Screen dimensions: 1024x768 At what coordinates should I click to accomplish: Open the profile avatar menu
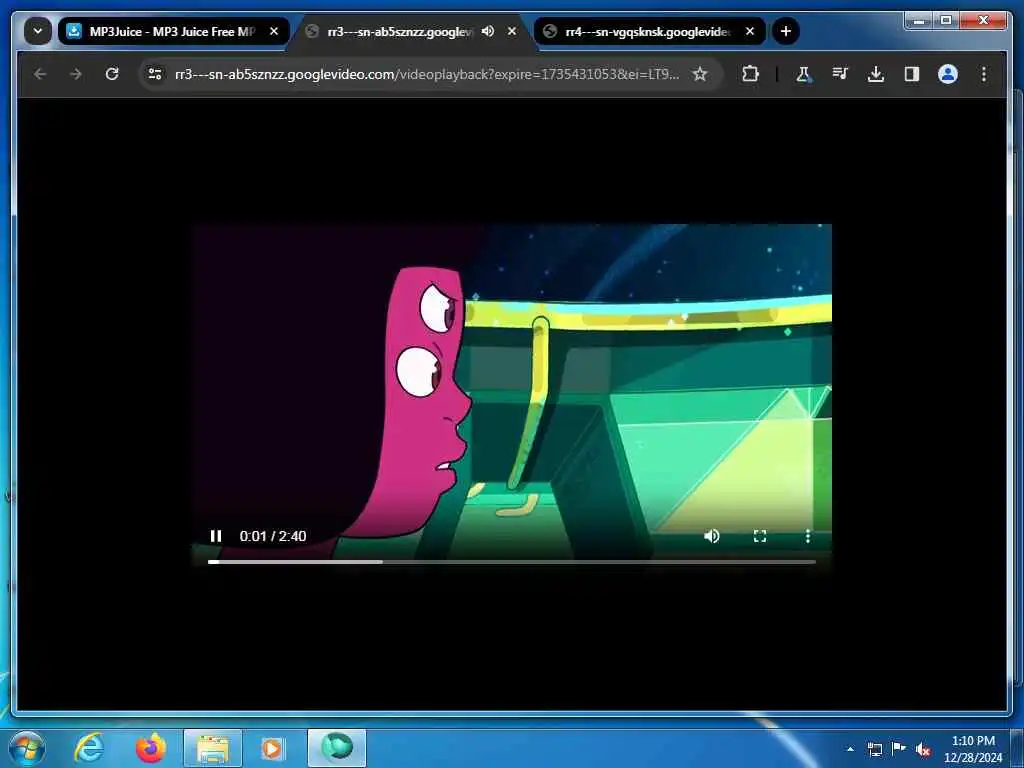pyautogui.click(x=948, y=74)
